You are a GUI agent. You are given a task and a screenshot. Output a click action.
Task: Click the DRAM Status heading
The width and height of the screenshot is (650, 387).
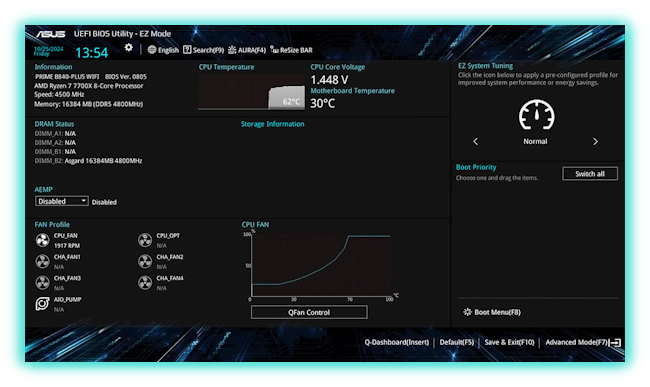[54, 124]
